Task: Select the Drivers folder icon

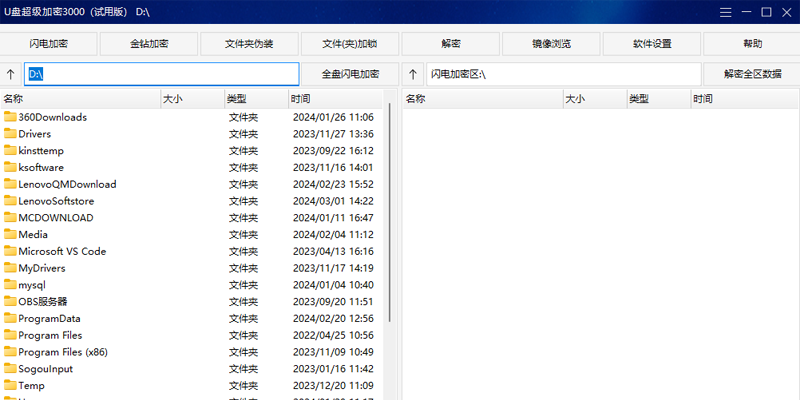Action: [10, 134]
